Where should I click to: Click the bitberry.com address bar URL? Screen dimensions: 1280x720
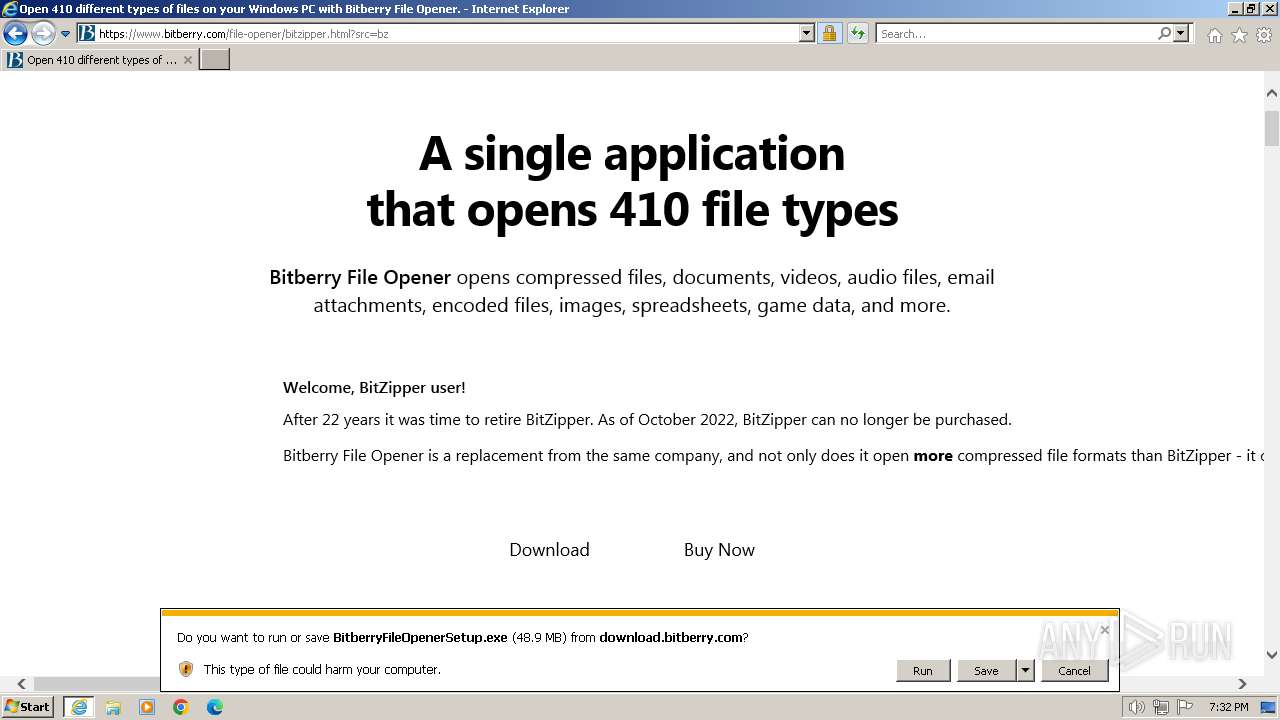(244, 33)
